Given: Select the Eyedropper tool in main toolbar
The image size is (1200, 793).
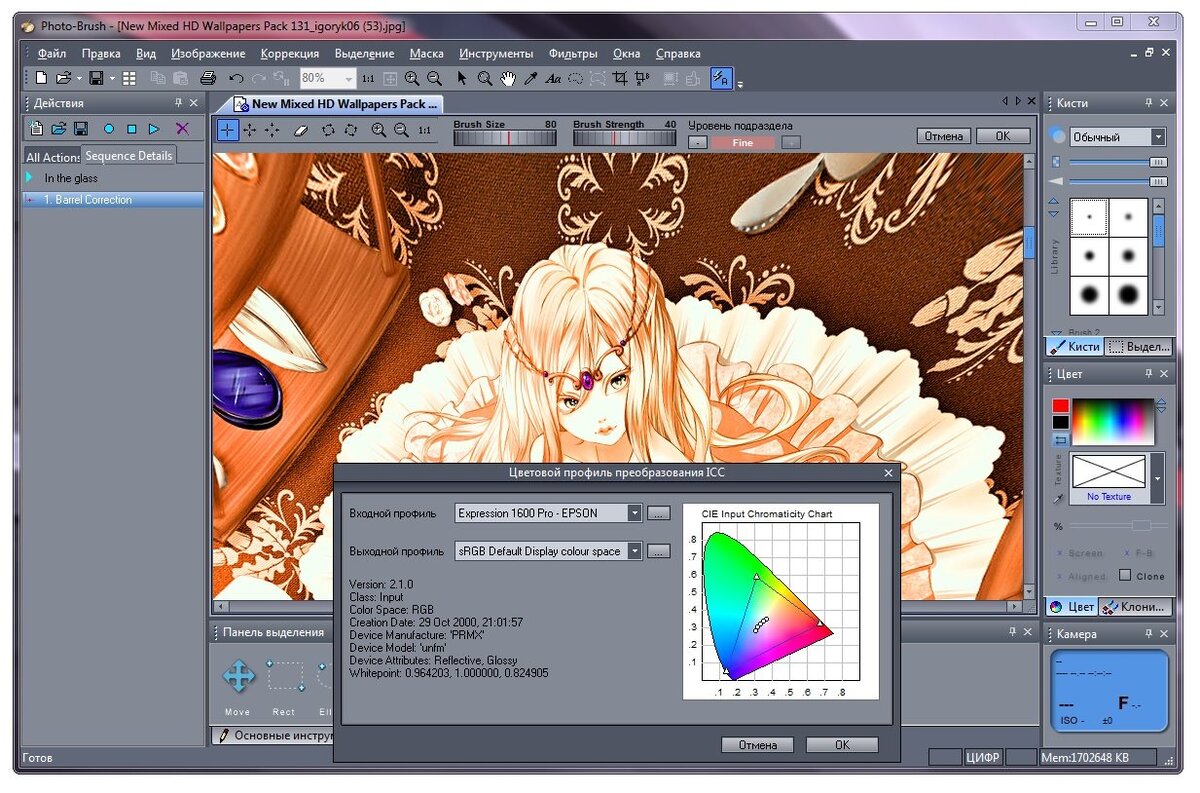Looking at the screenshot, I should pyautogui.click(x=531, y=78).
